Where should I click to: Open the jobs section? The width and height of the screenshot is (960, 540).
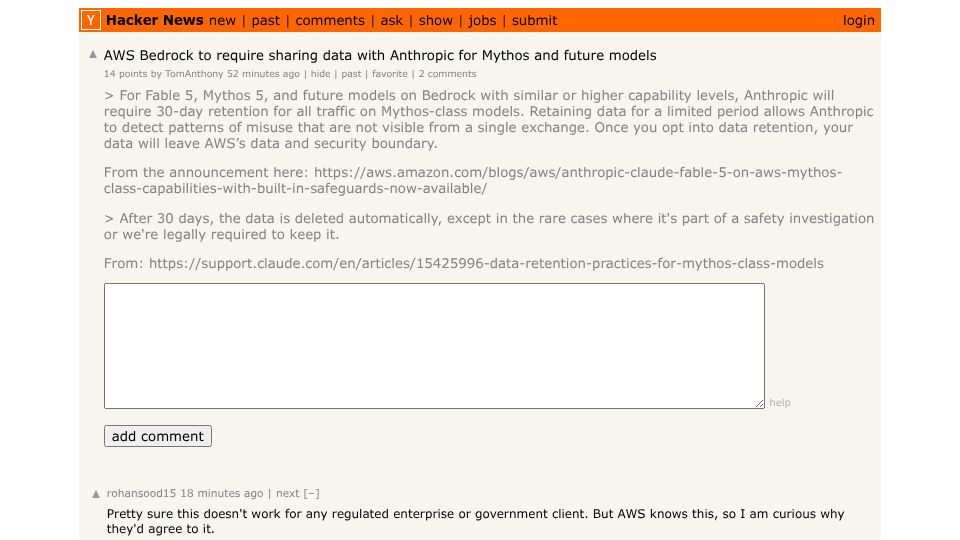[x=482, y=20]
